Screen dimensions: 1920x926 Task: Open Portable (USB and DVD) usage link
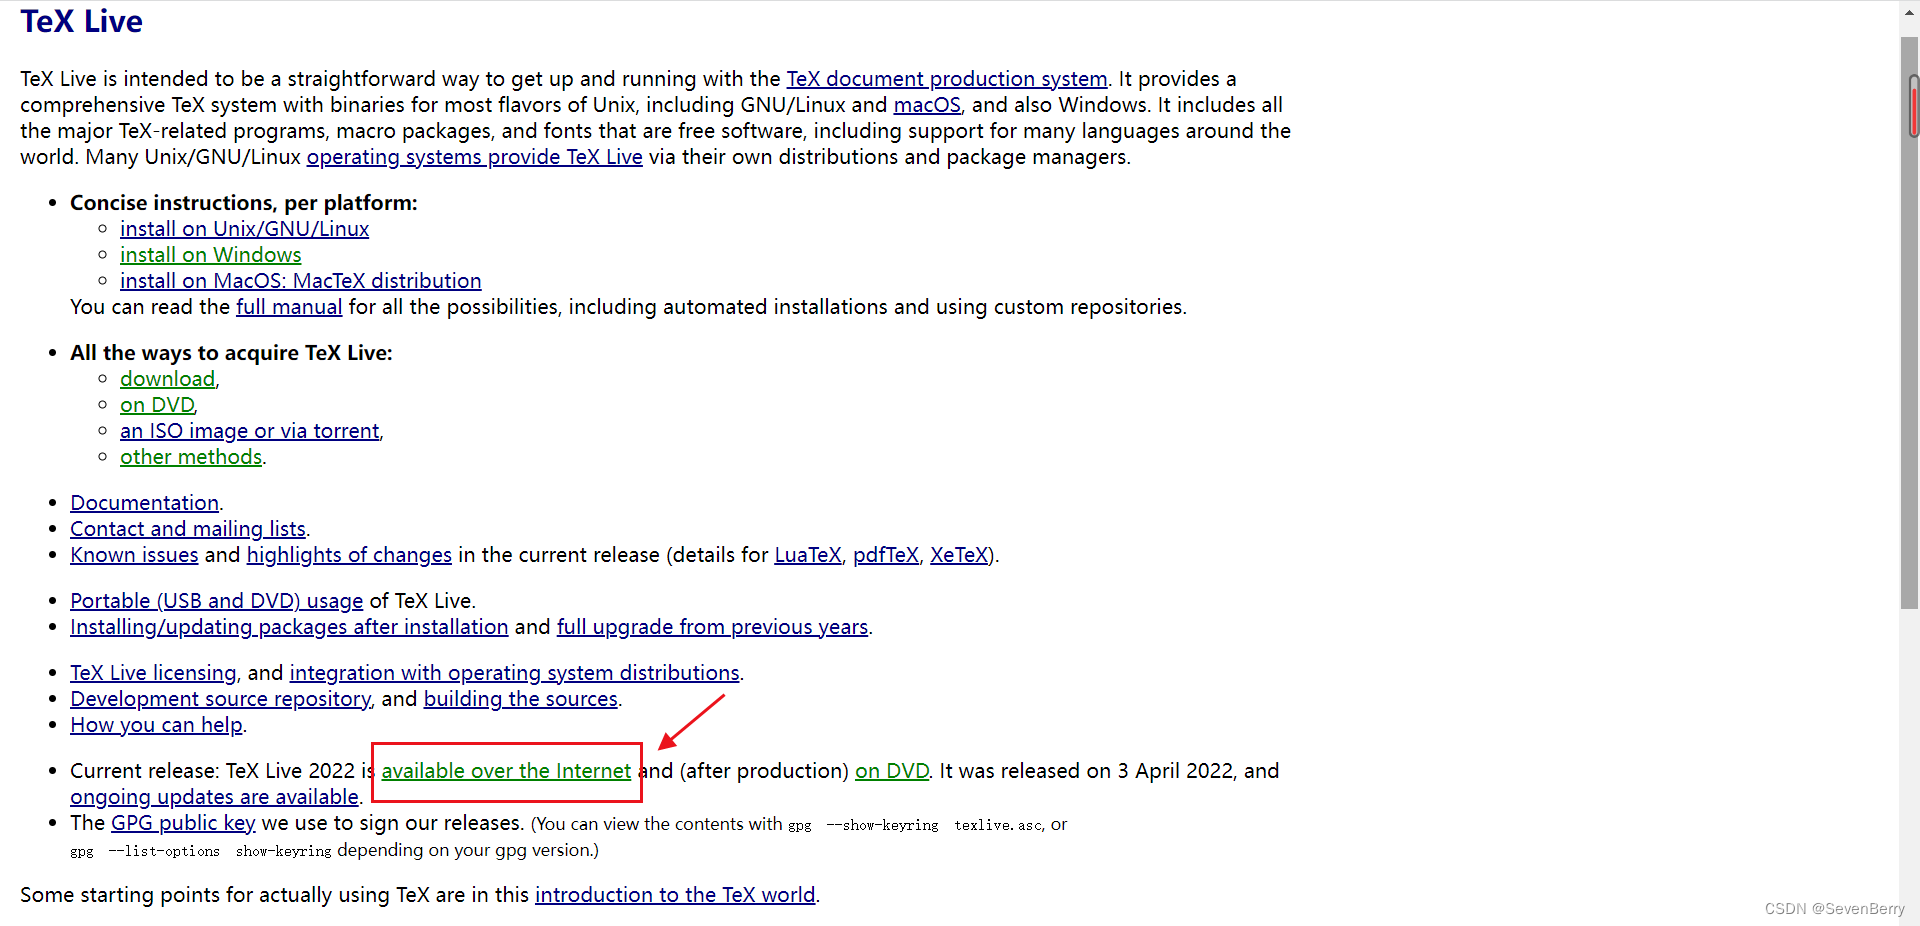216,601
